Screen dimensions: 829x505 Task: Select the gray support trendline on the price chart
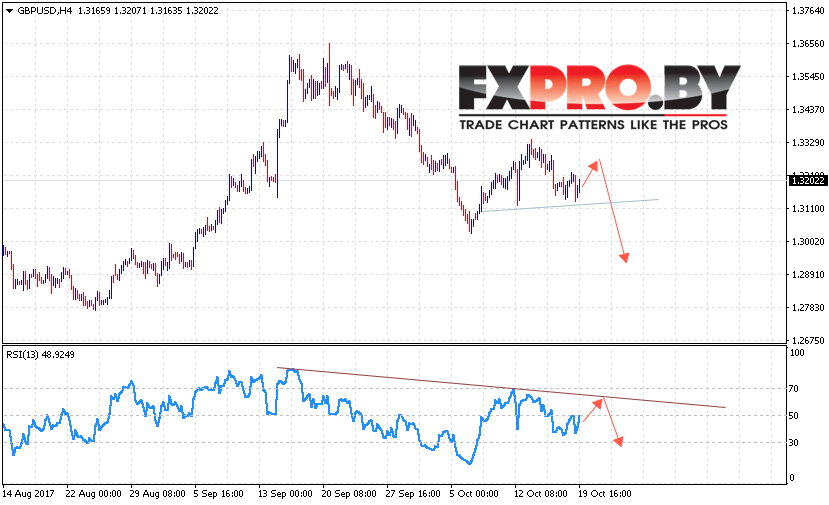tap(570, 205)
